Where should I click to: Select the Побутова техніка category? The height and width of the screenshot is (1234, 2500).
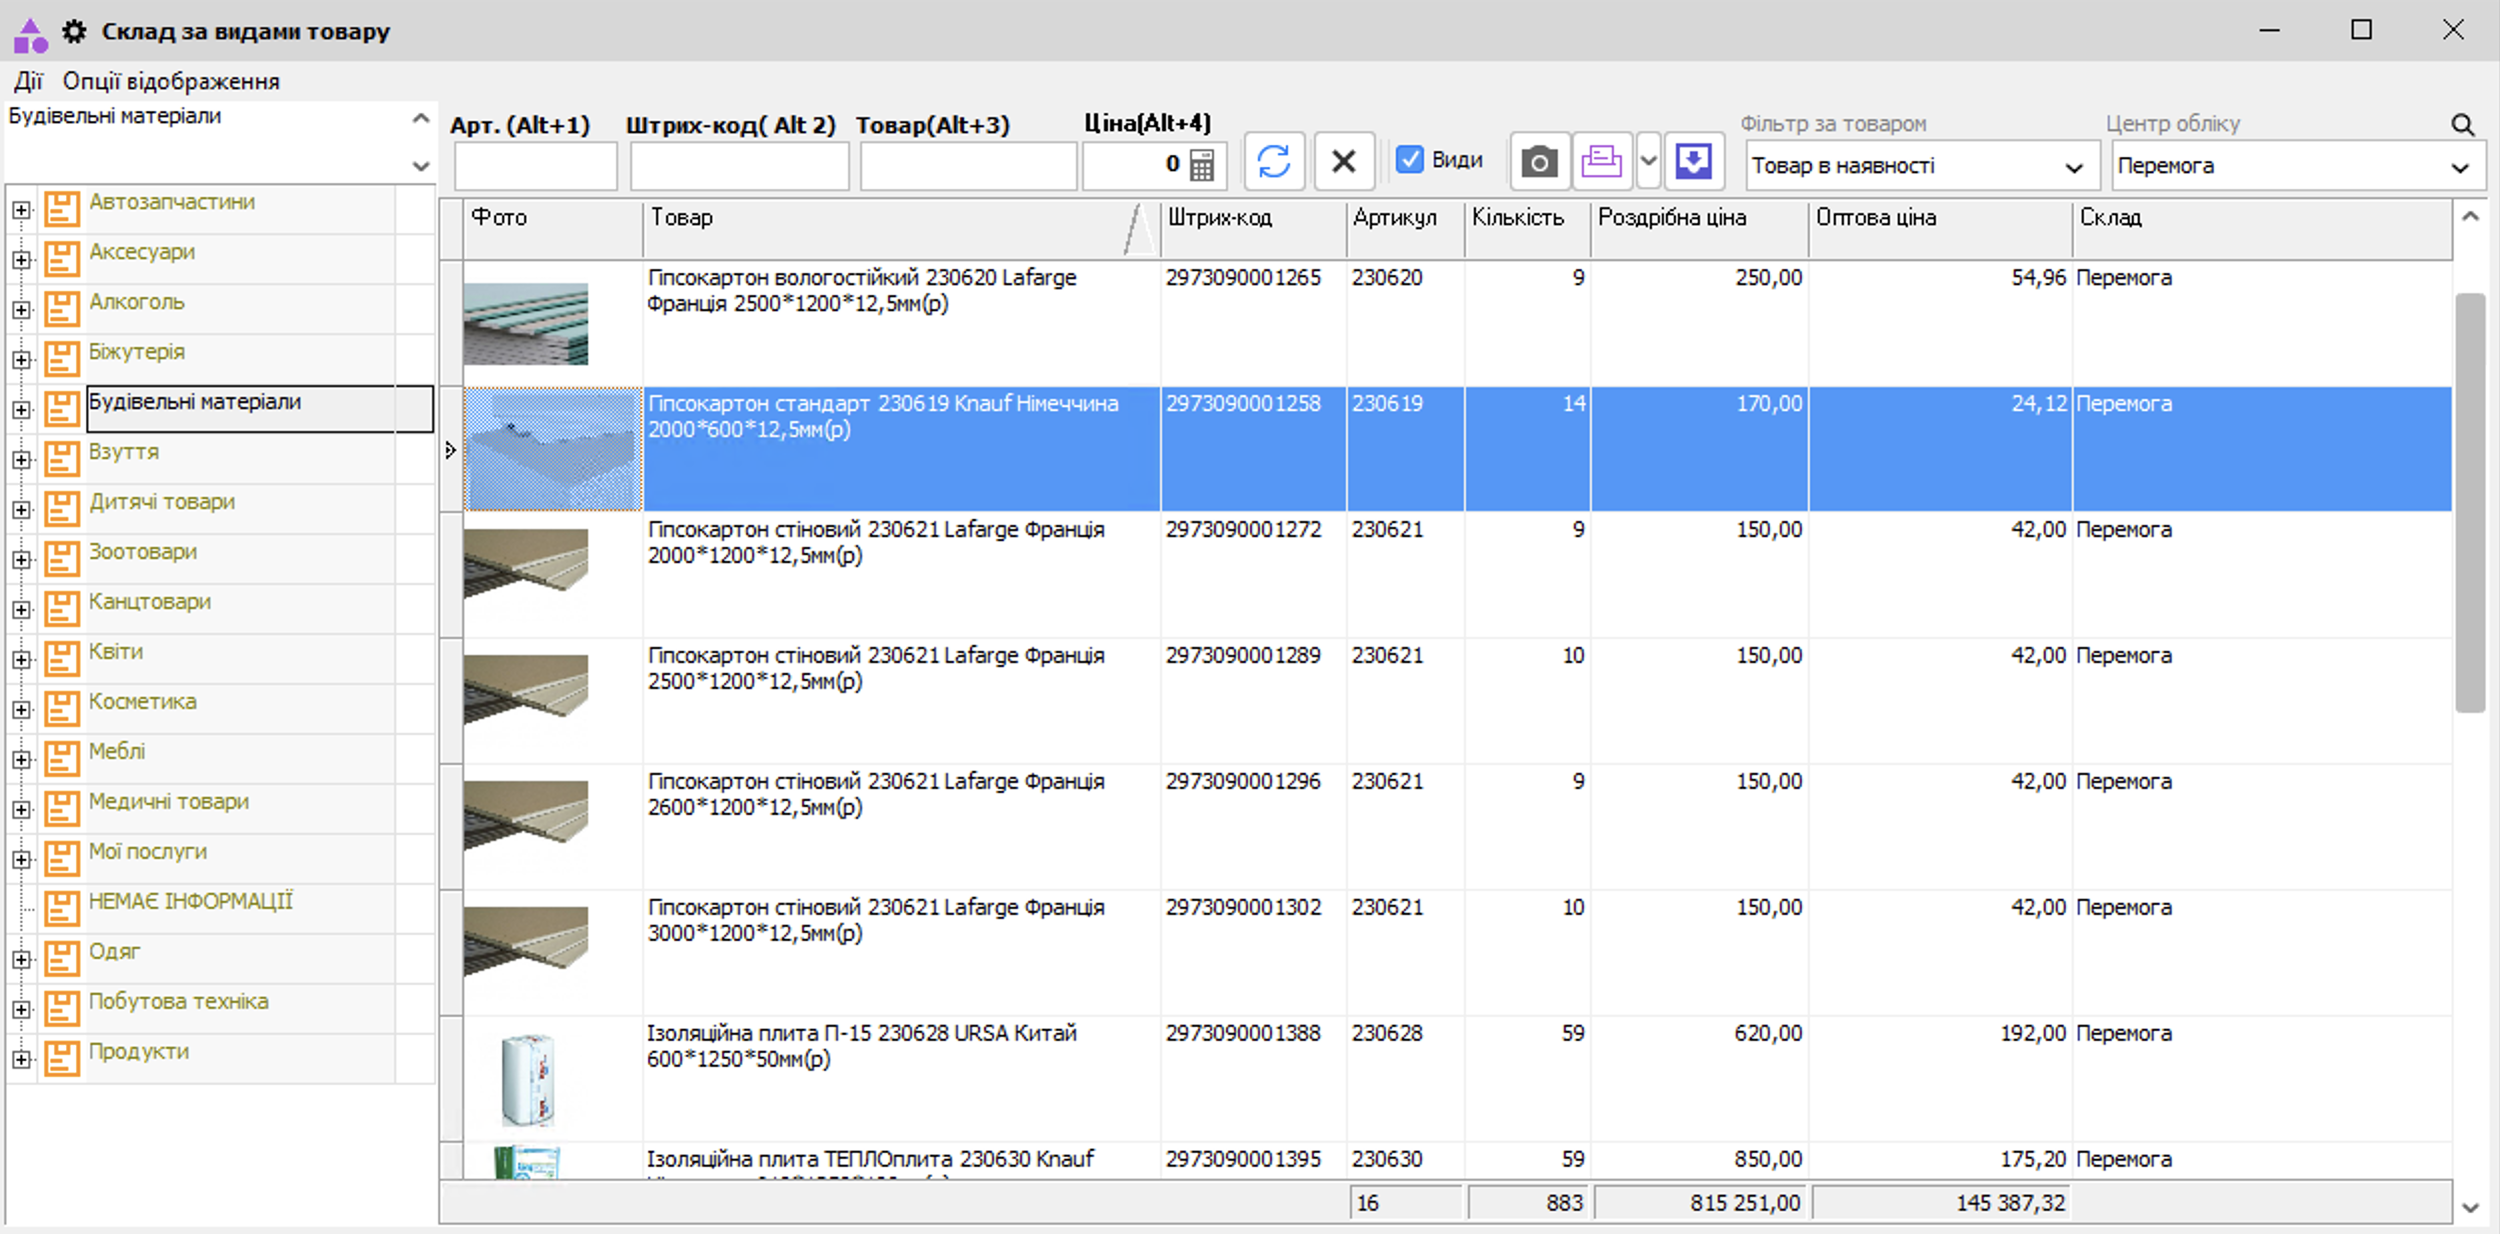178,1002
